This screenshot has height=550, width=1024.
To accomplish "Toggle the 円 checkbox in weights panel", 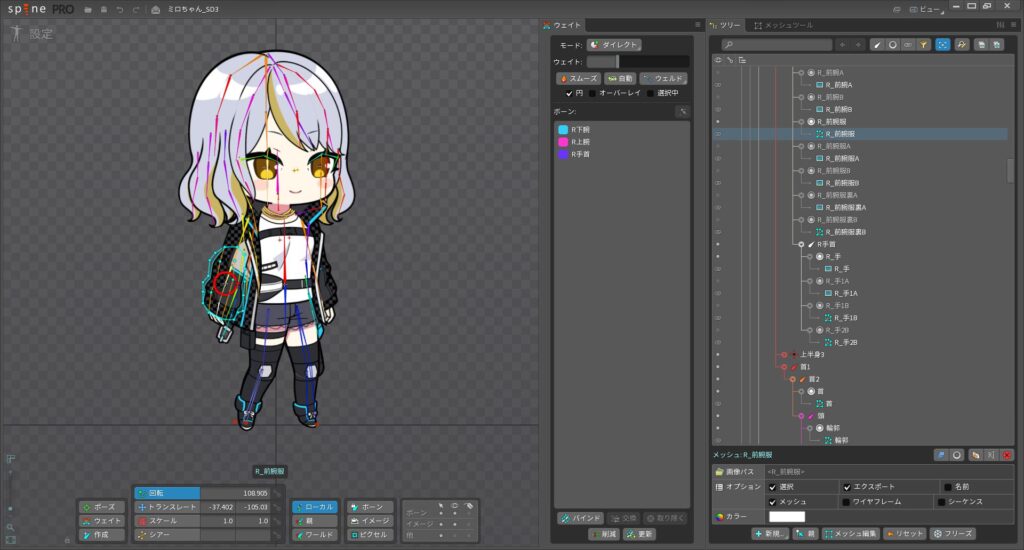I will (x=569, y=93).
